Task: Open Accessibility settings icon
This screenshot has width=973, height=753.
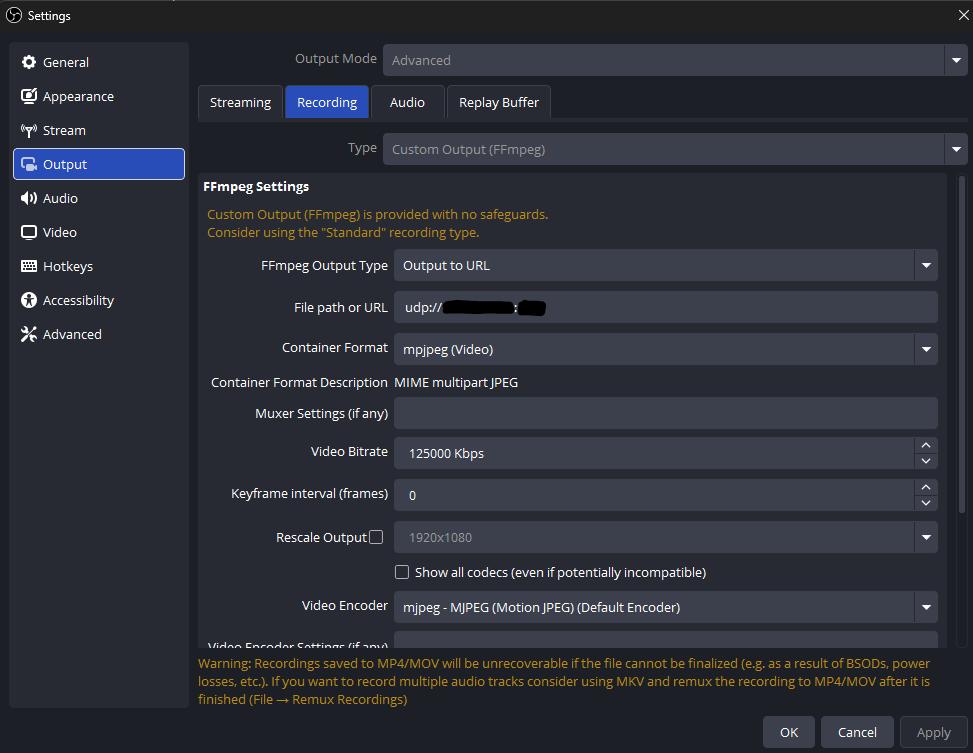Action: 29,300
